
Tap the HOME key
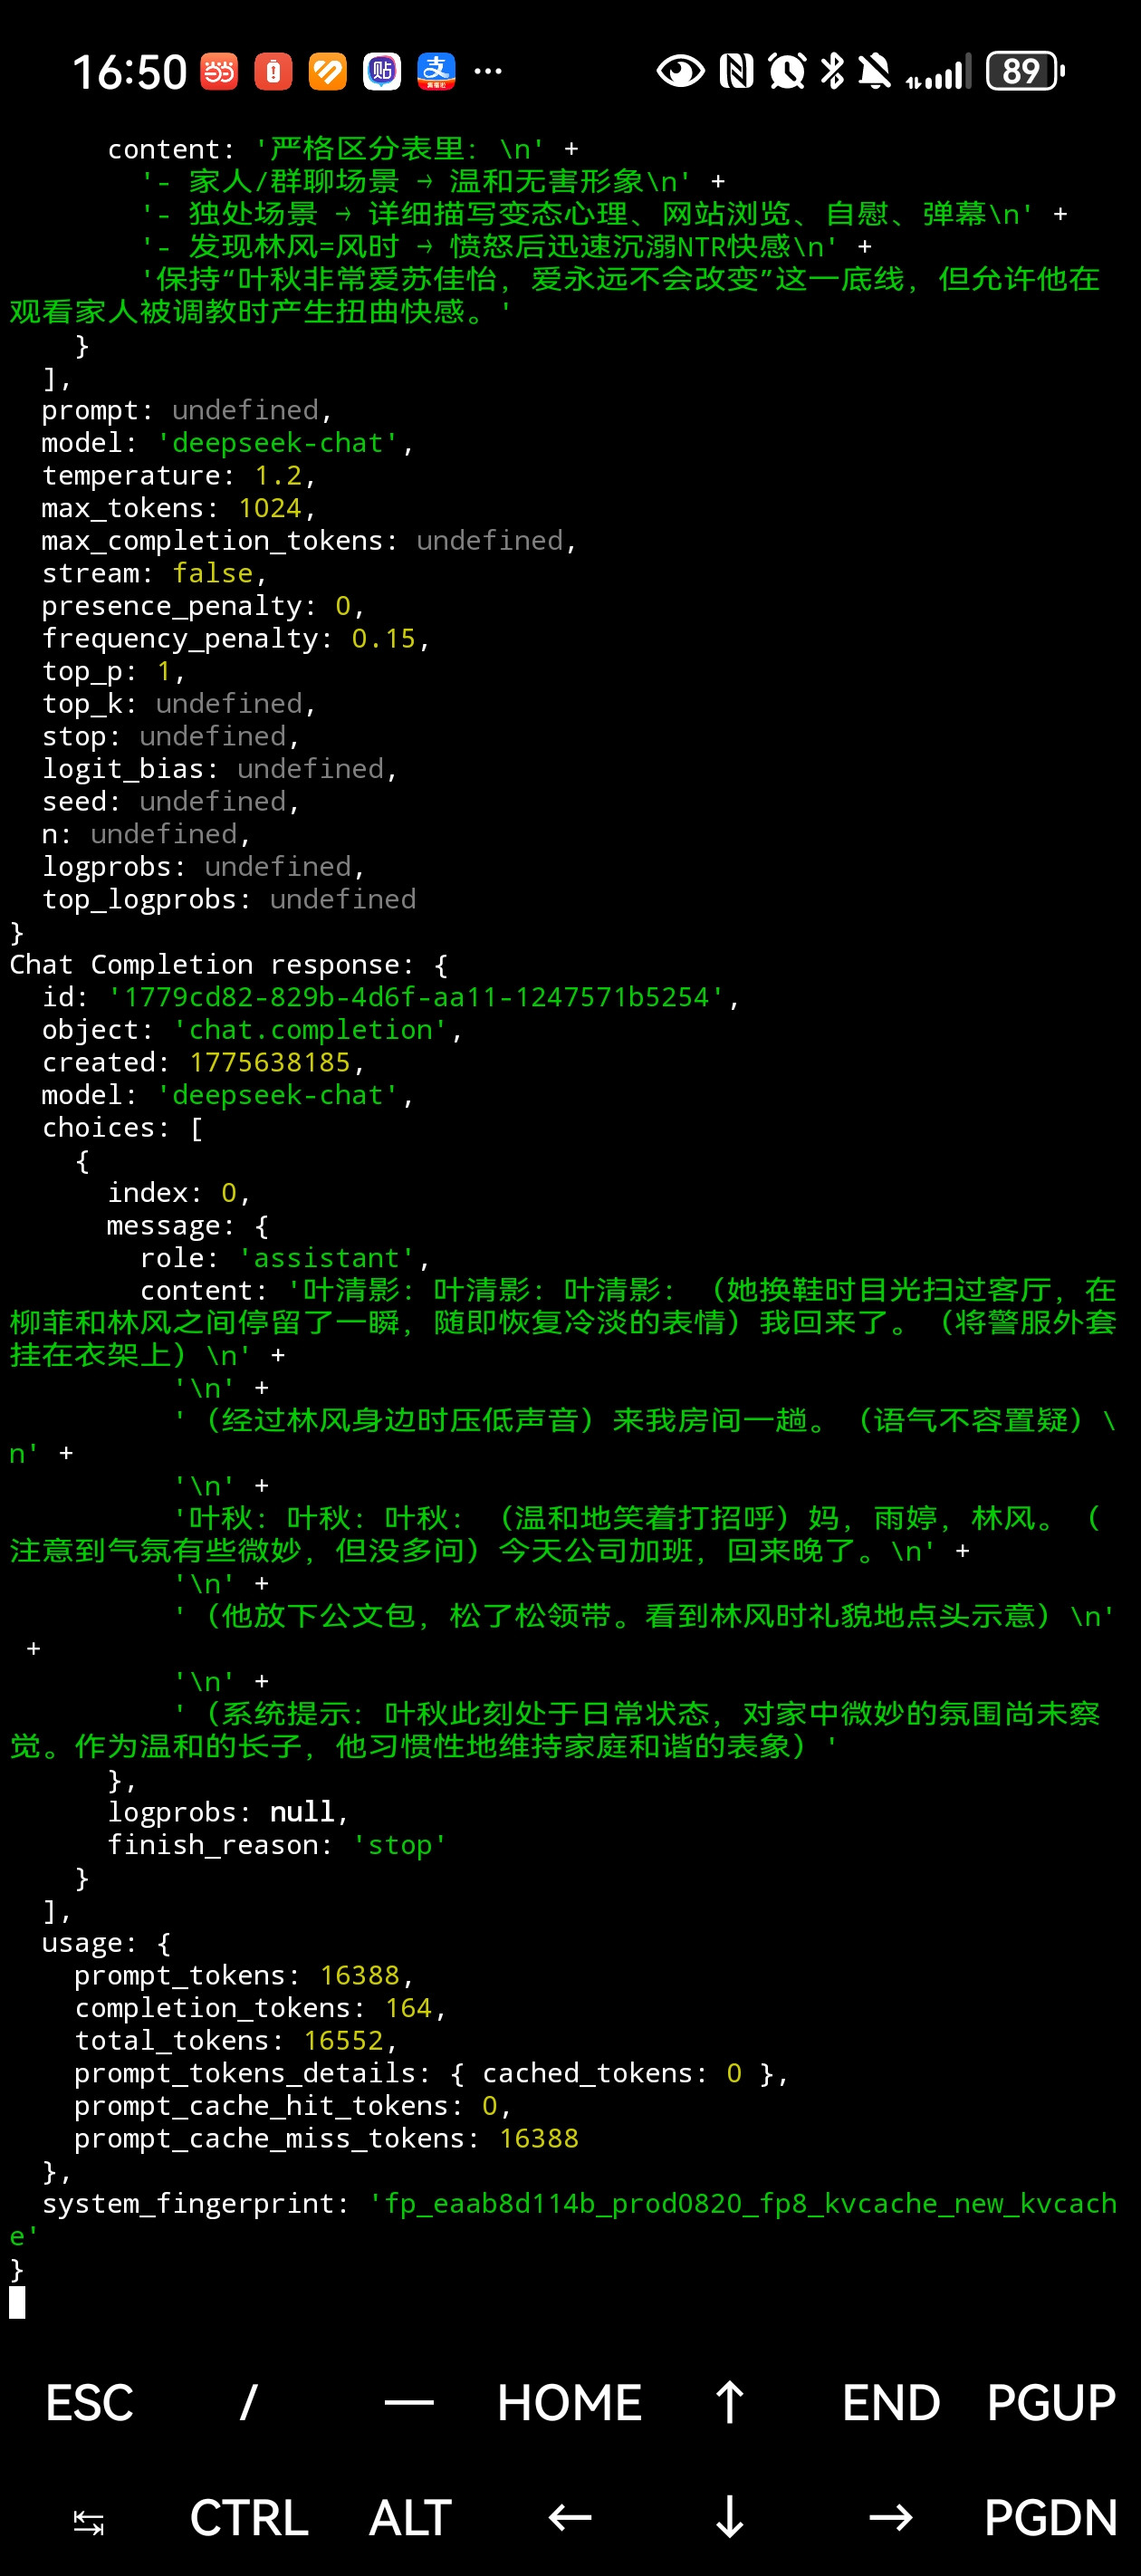pos(569,2403)
